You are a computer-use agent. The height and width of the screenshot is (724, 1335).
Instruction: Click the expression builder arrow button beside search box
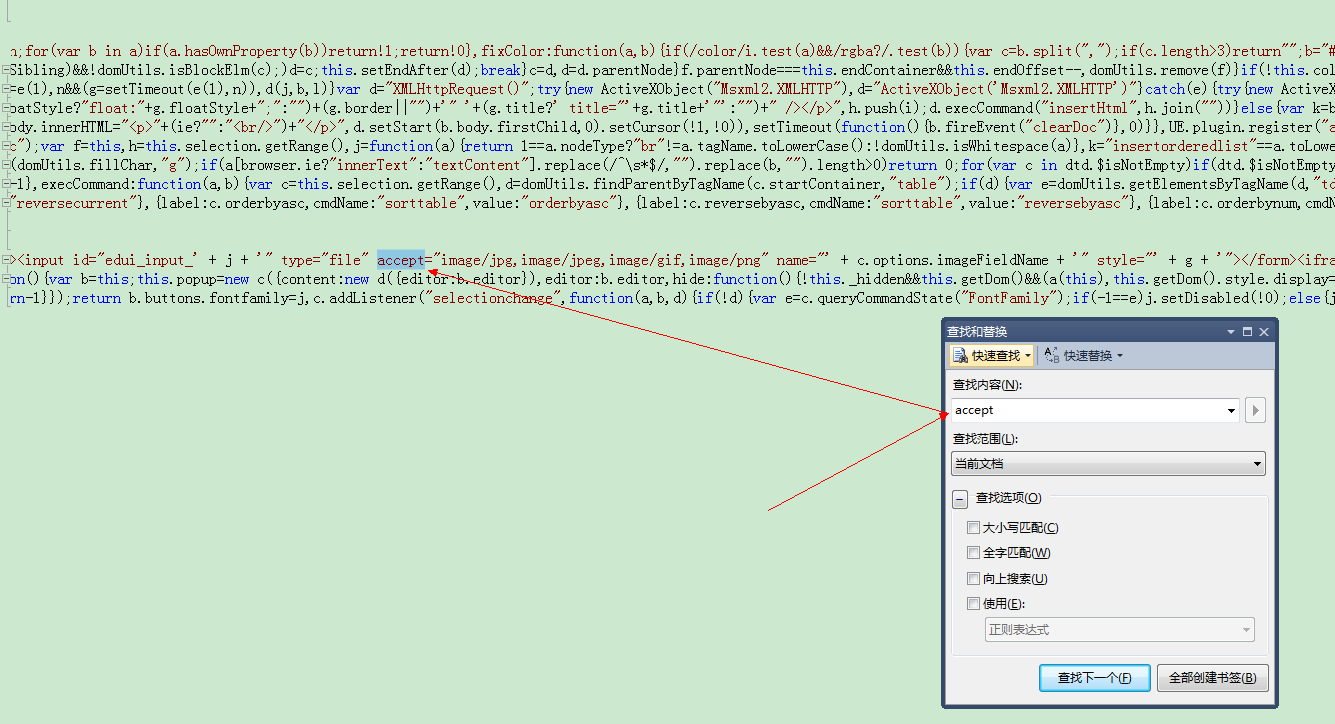pos(1255,410)
